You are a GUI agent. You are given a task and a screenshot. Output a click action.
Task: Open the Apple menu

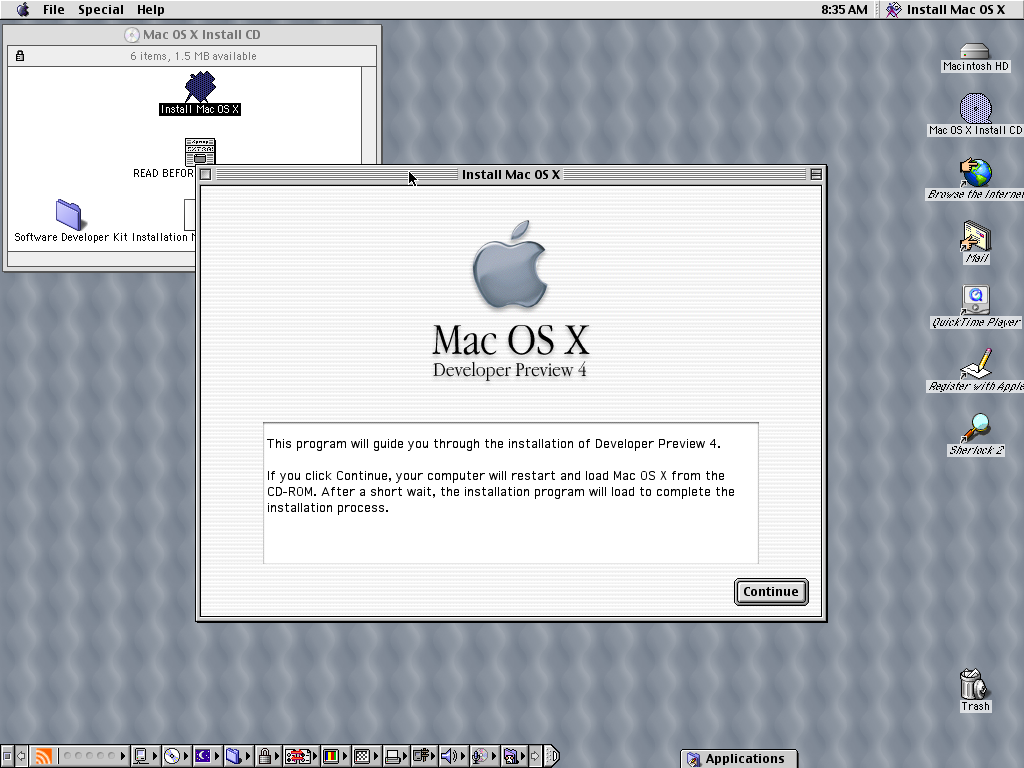point(23,9)
